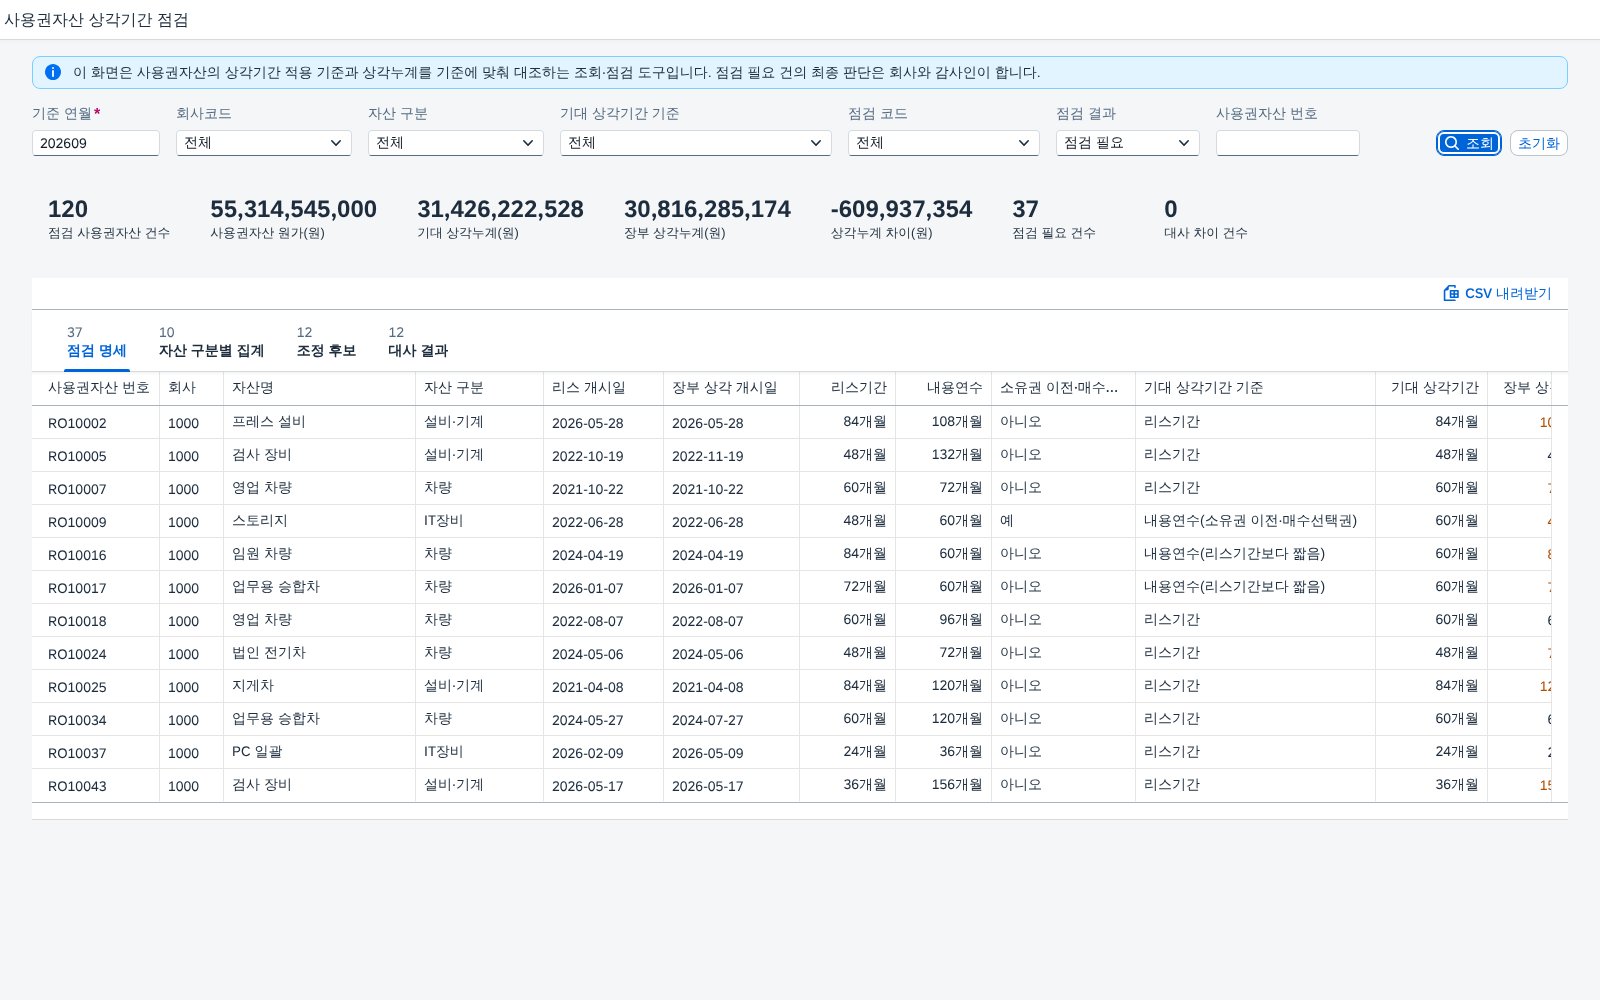Select row RO10002
This screenshot has width=1600, height=1000.
pos(792,422)
